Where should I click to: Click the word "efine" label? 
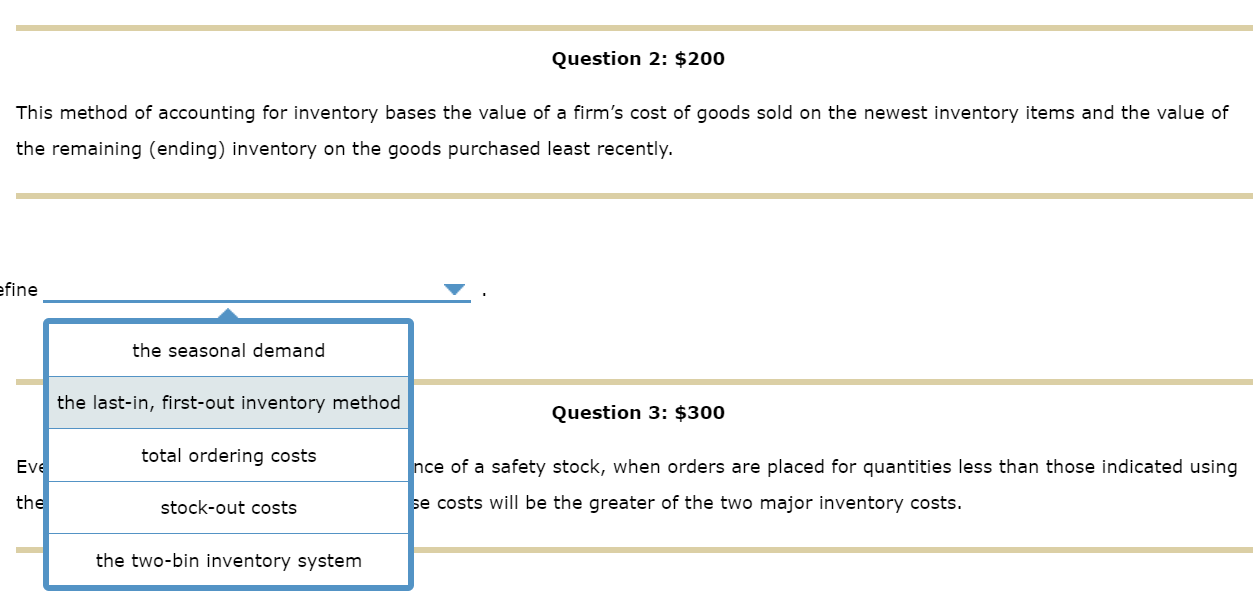[20, 289]
